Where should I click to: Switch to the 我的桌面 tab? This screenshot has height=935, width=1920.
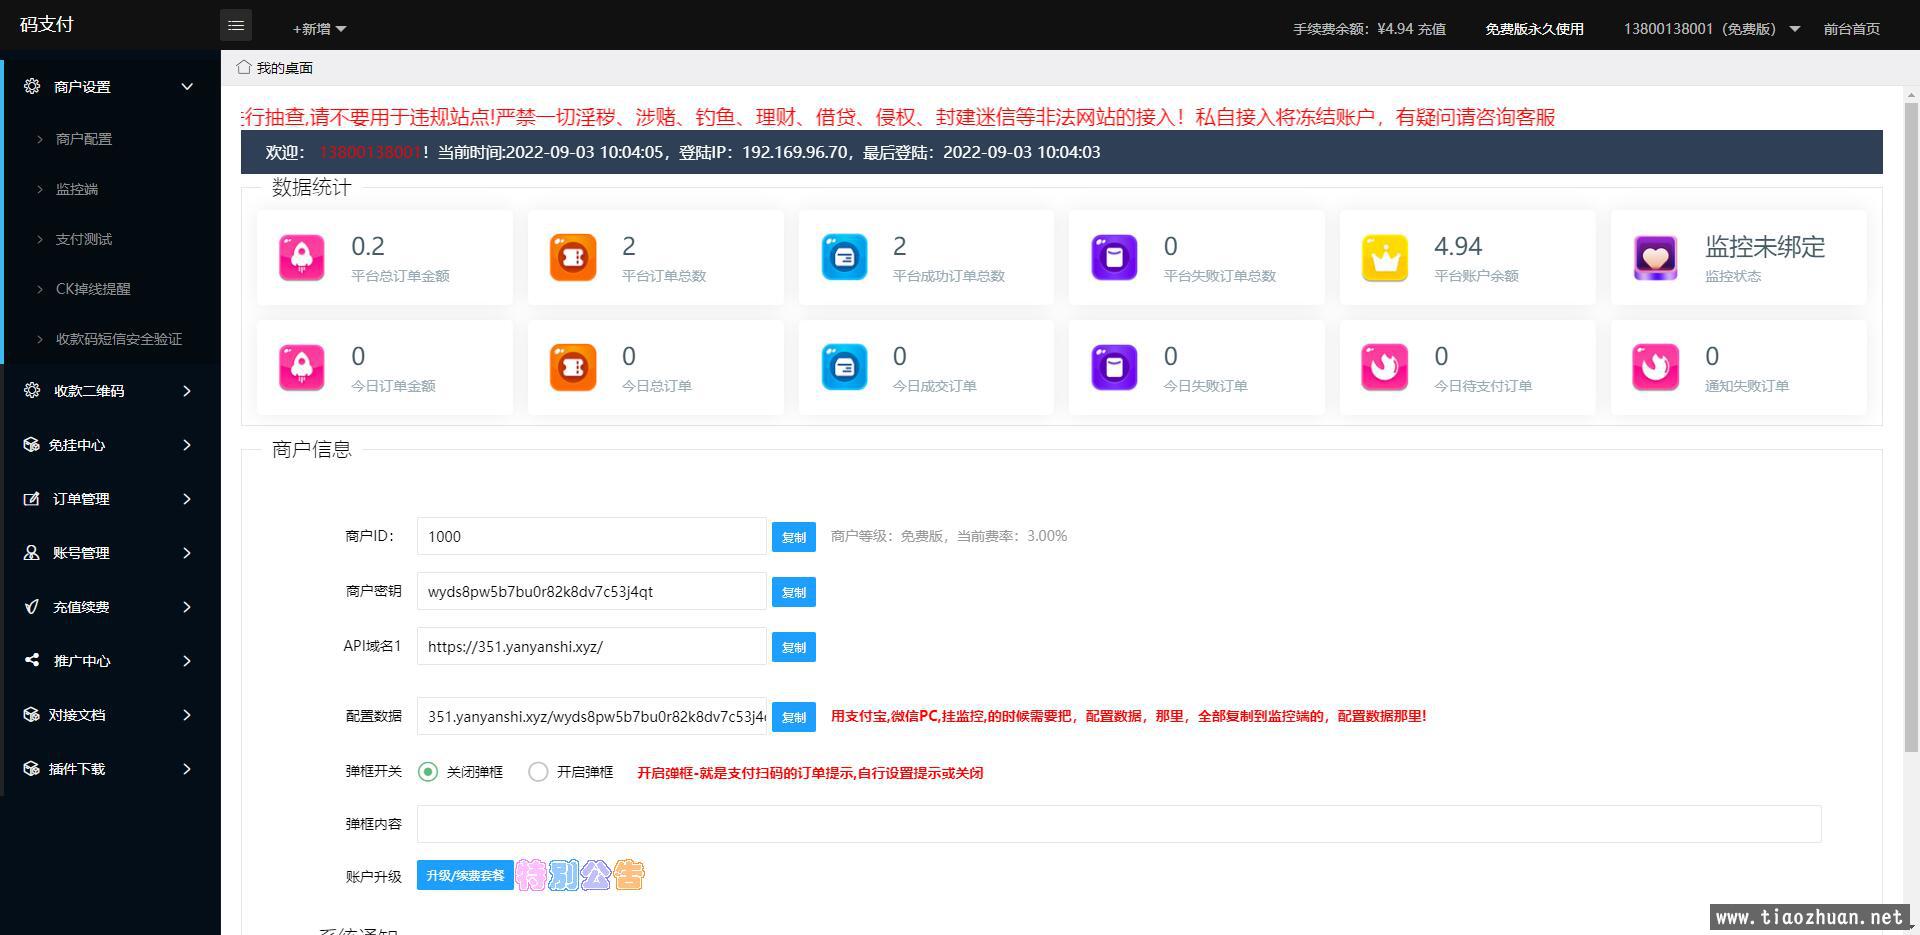tap(275, 68)
